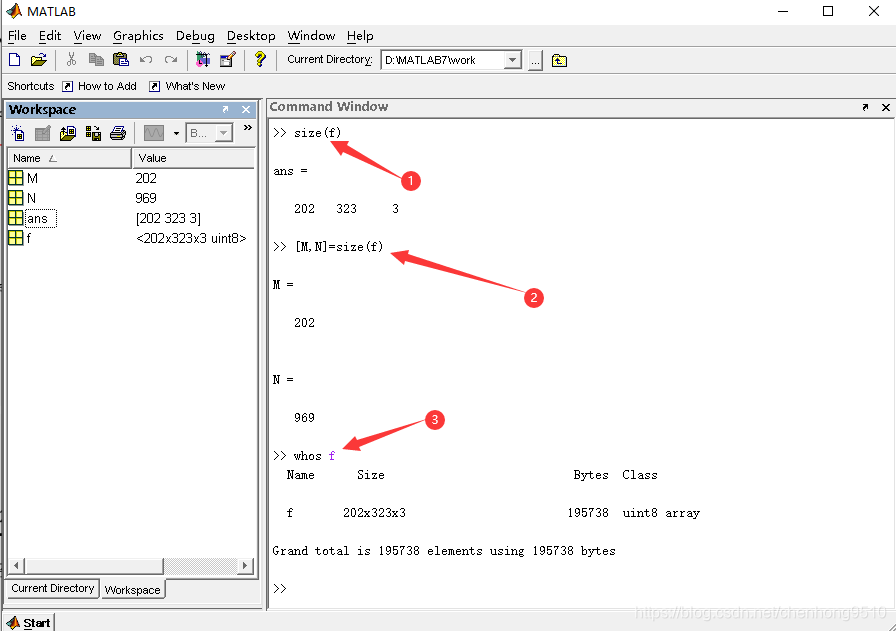Click the Paste clipboard icon

point(121,59)
